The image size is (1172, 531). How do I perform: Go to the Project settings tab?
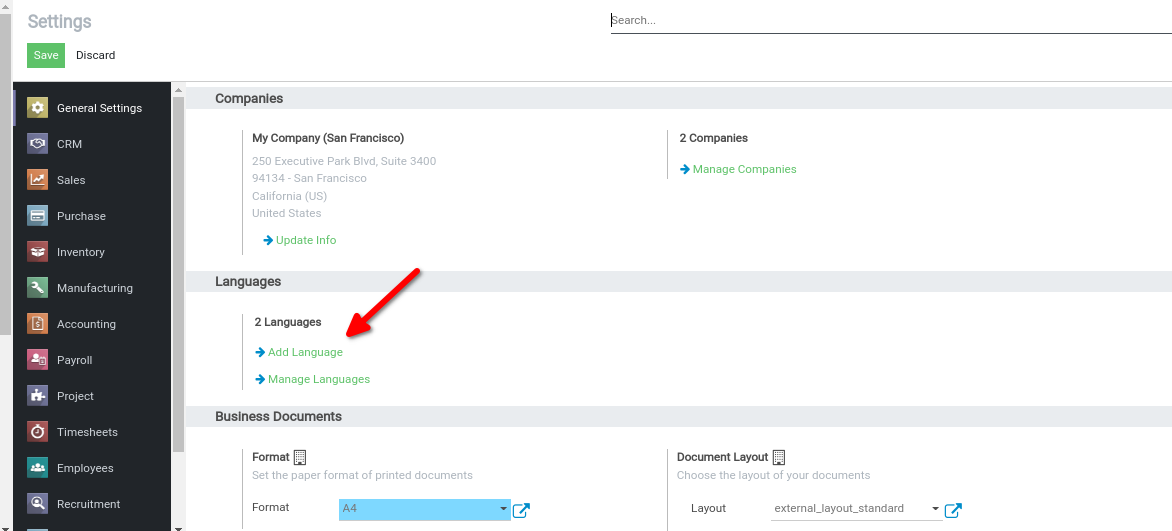(x=75, y=396)
